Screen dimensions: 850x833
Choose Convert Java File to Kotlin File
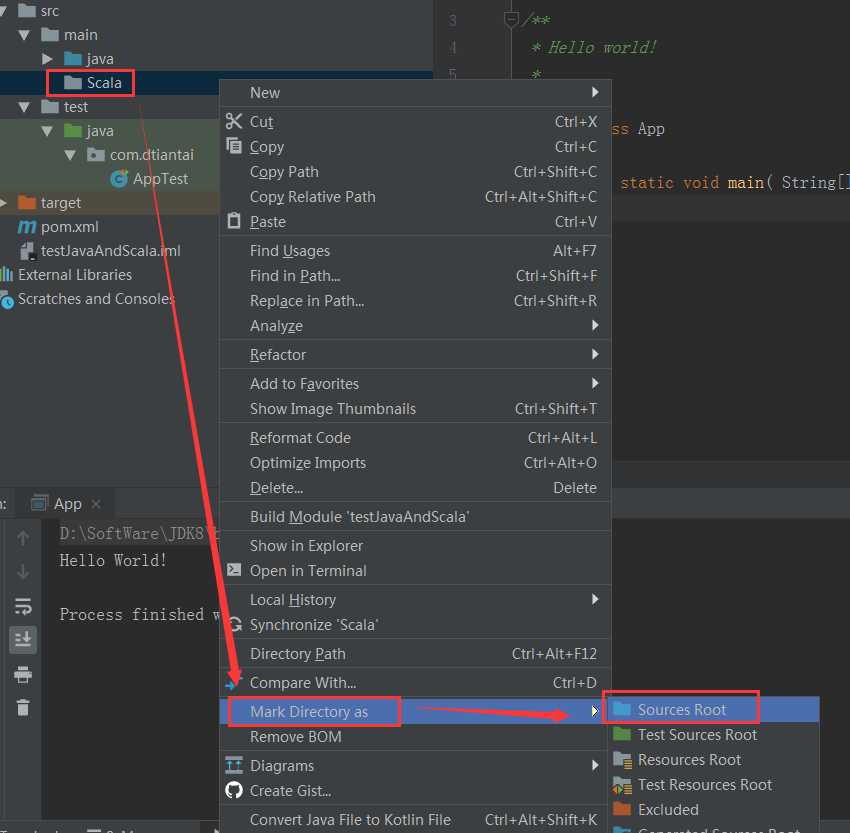[415, 819]
